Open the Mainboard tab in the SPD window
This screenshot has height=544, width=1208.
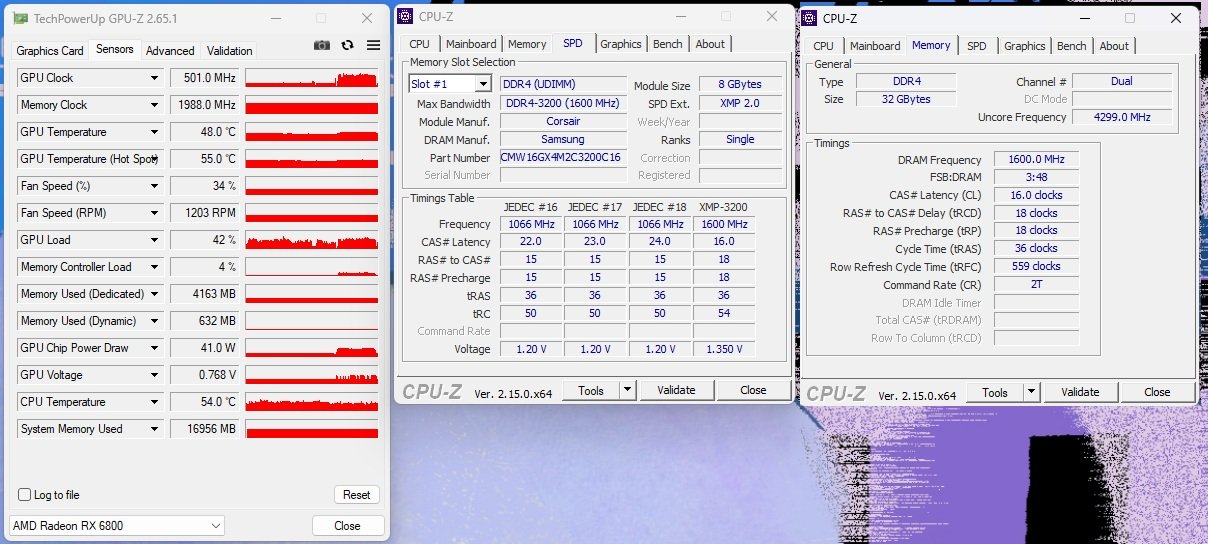pyautogui.click(x=471, y=44)
